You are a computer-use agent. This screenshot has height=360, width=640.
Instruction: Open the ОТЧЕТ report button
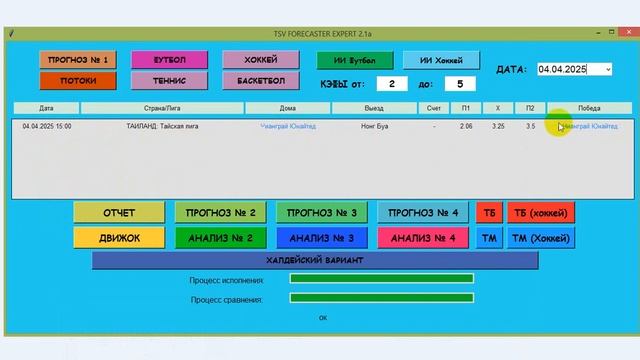pos(119,213)
